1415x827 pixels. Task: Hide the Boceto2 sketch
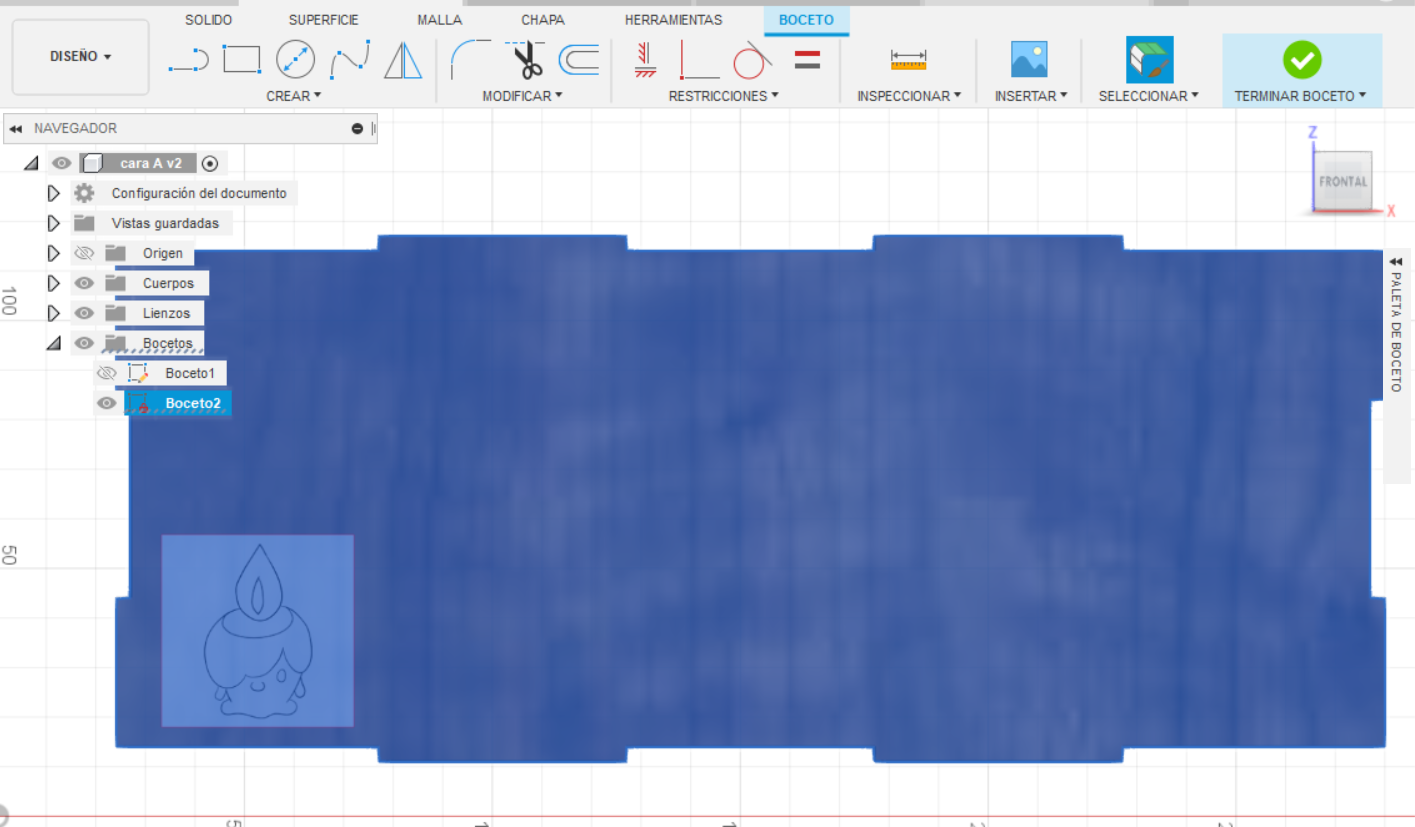pyautogui.click(x=106, y=403)
